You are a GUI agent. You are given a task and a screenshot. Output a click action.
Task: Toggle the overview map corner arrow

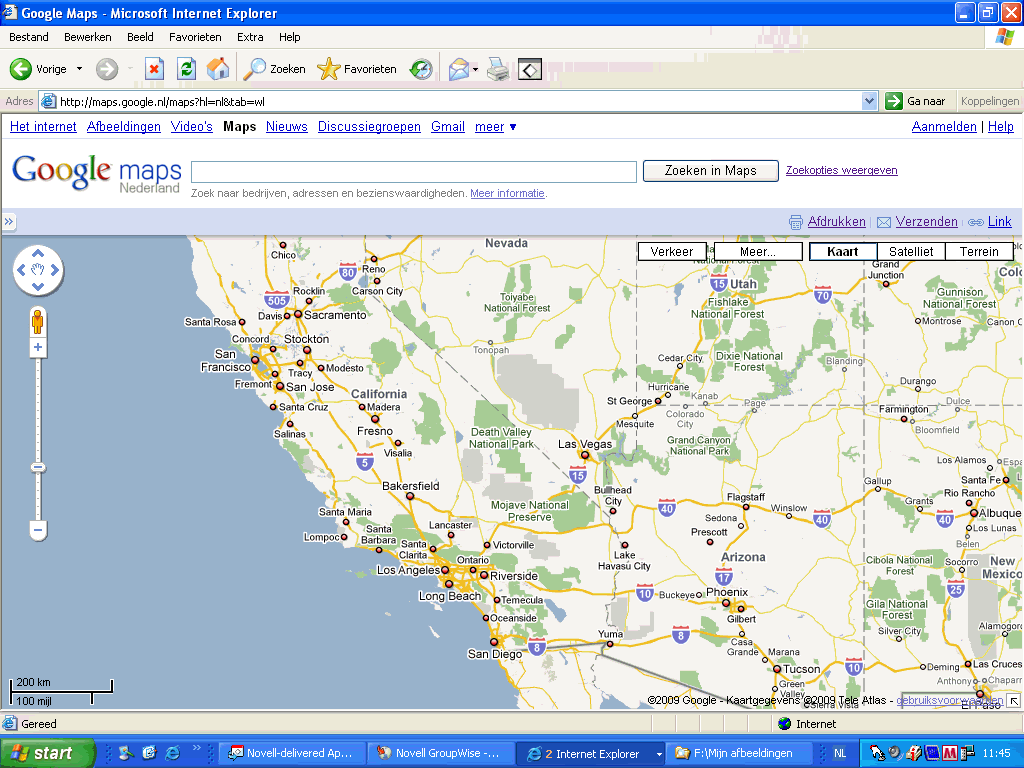(x=1014, y=701)
